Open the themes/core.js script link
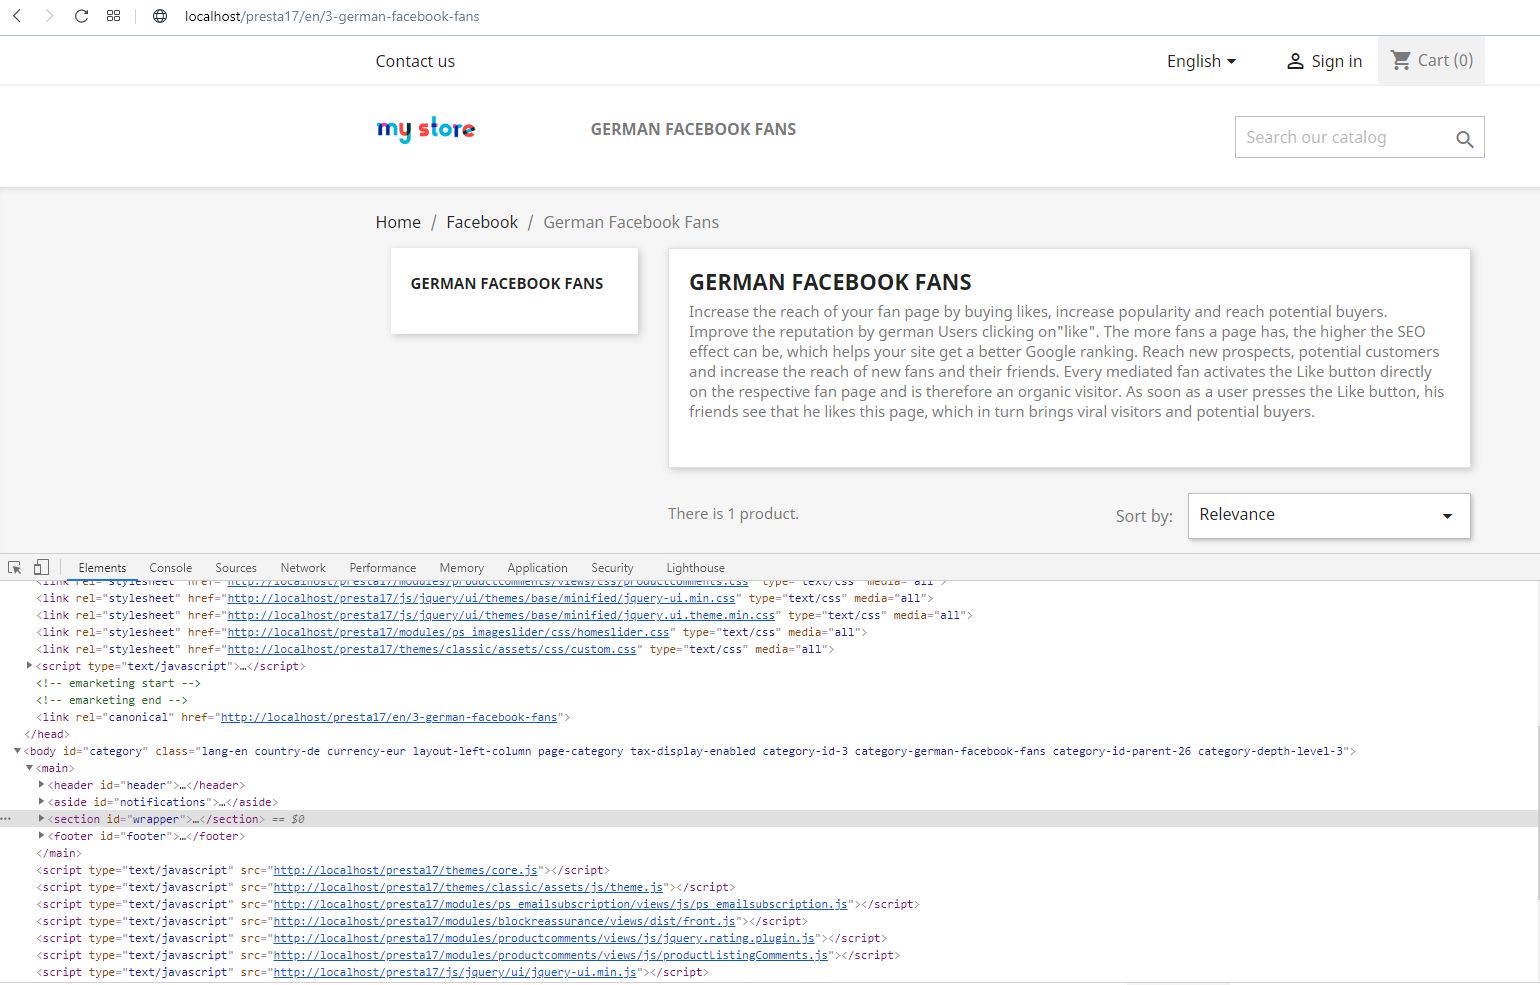 click(x=406, y=870)
